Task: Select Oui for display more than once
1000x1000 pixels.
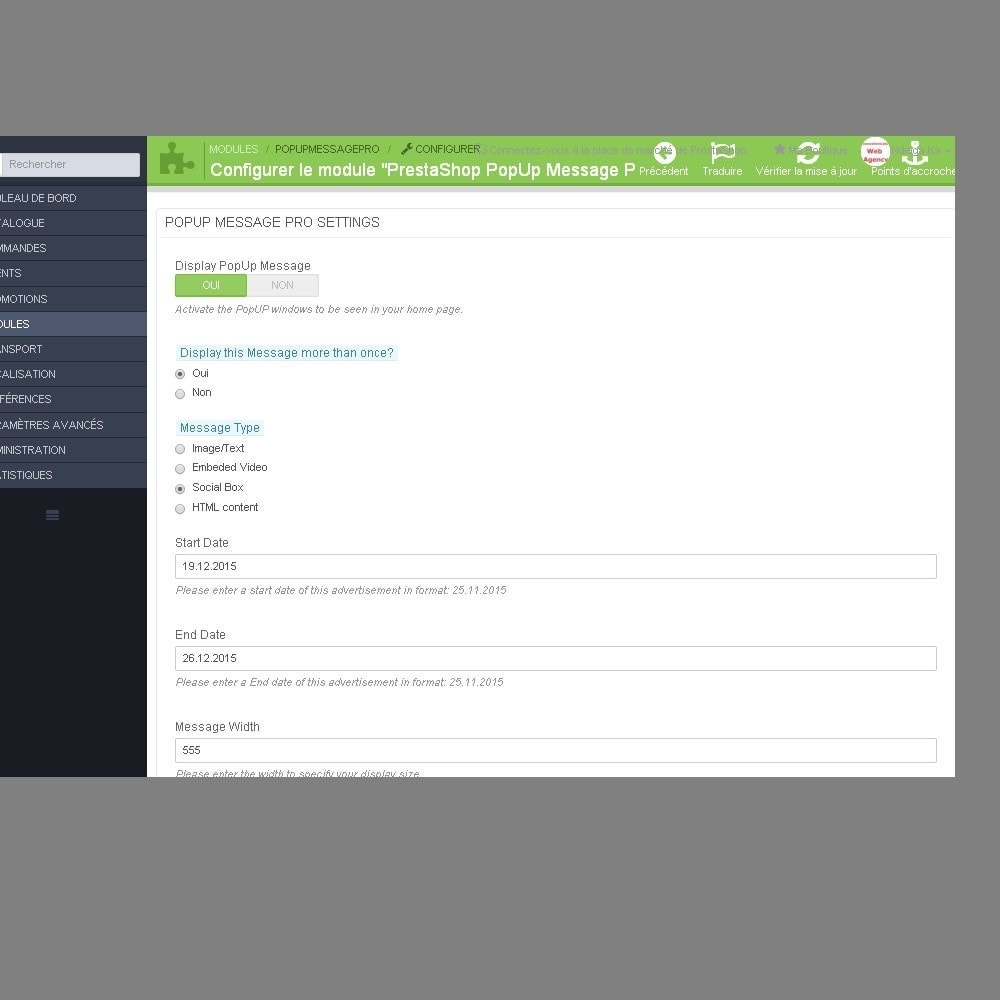Action: click(180, 374)
